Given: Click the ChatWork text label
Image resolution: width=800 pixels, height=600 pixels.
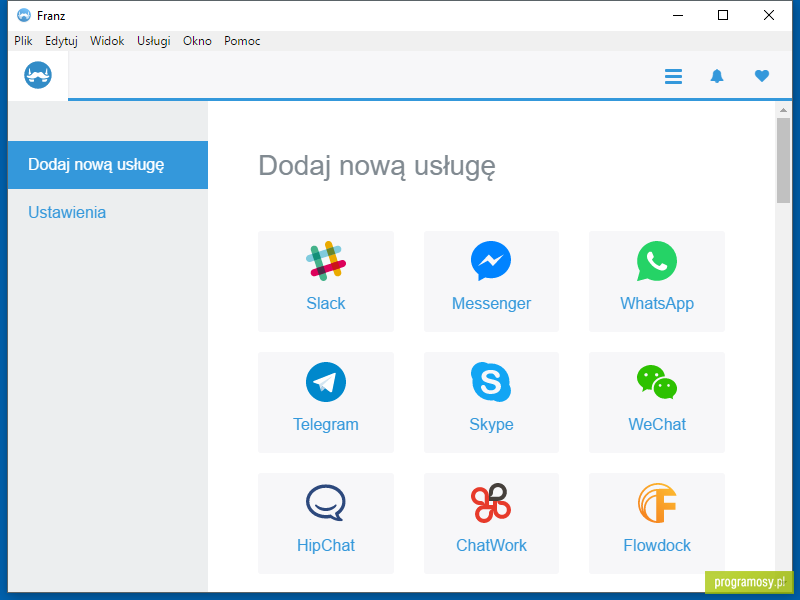Looking at the screenshot, I should [491, 545].
